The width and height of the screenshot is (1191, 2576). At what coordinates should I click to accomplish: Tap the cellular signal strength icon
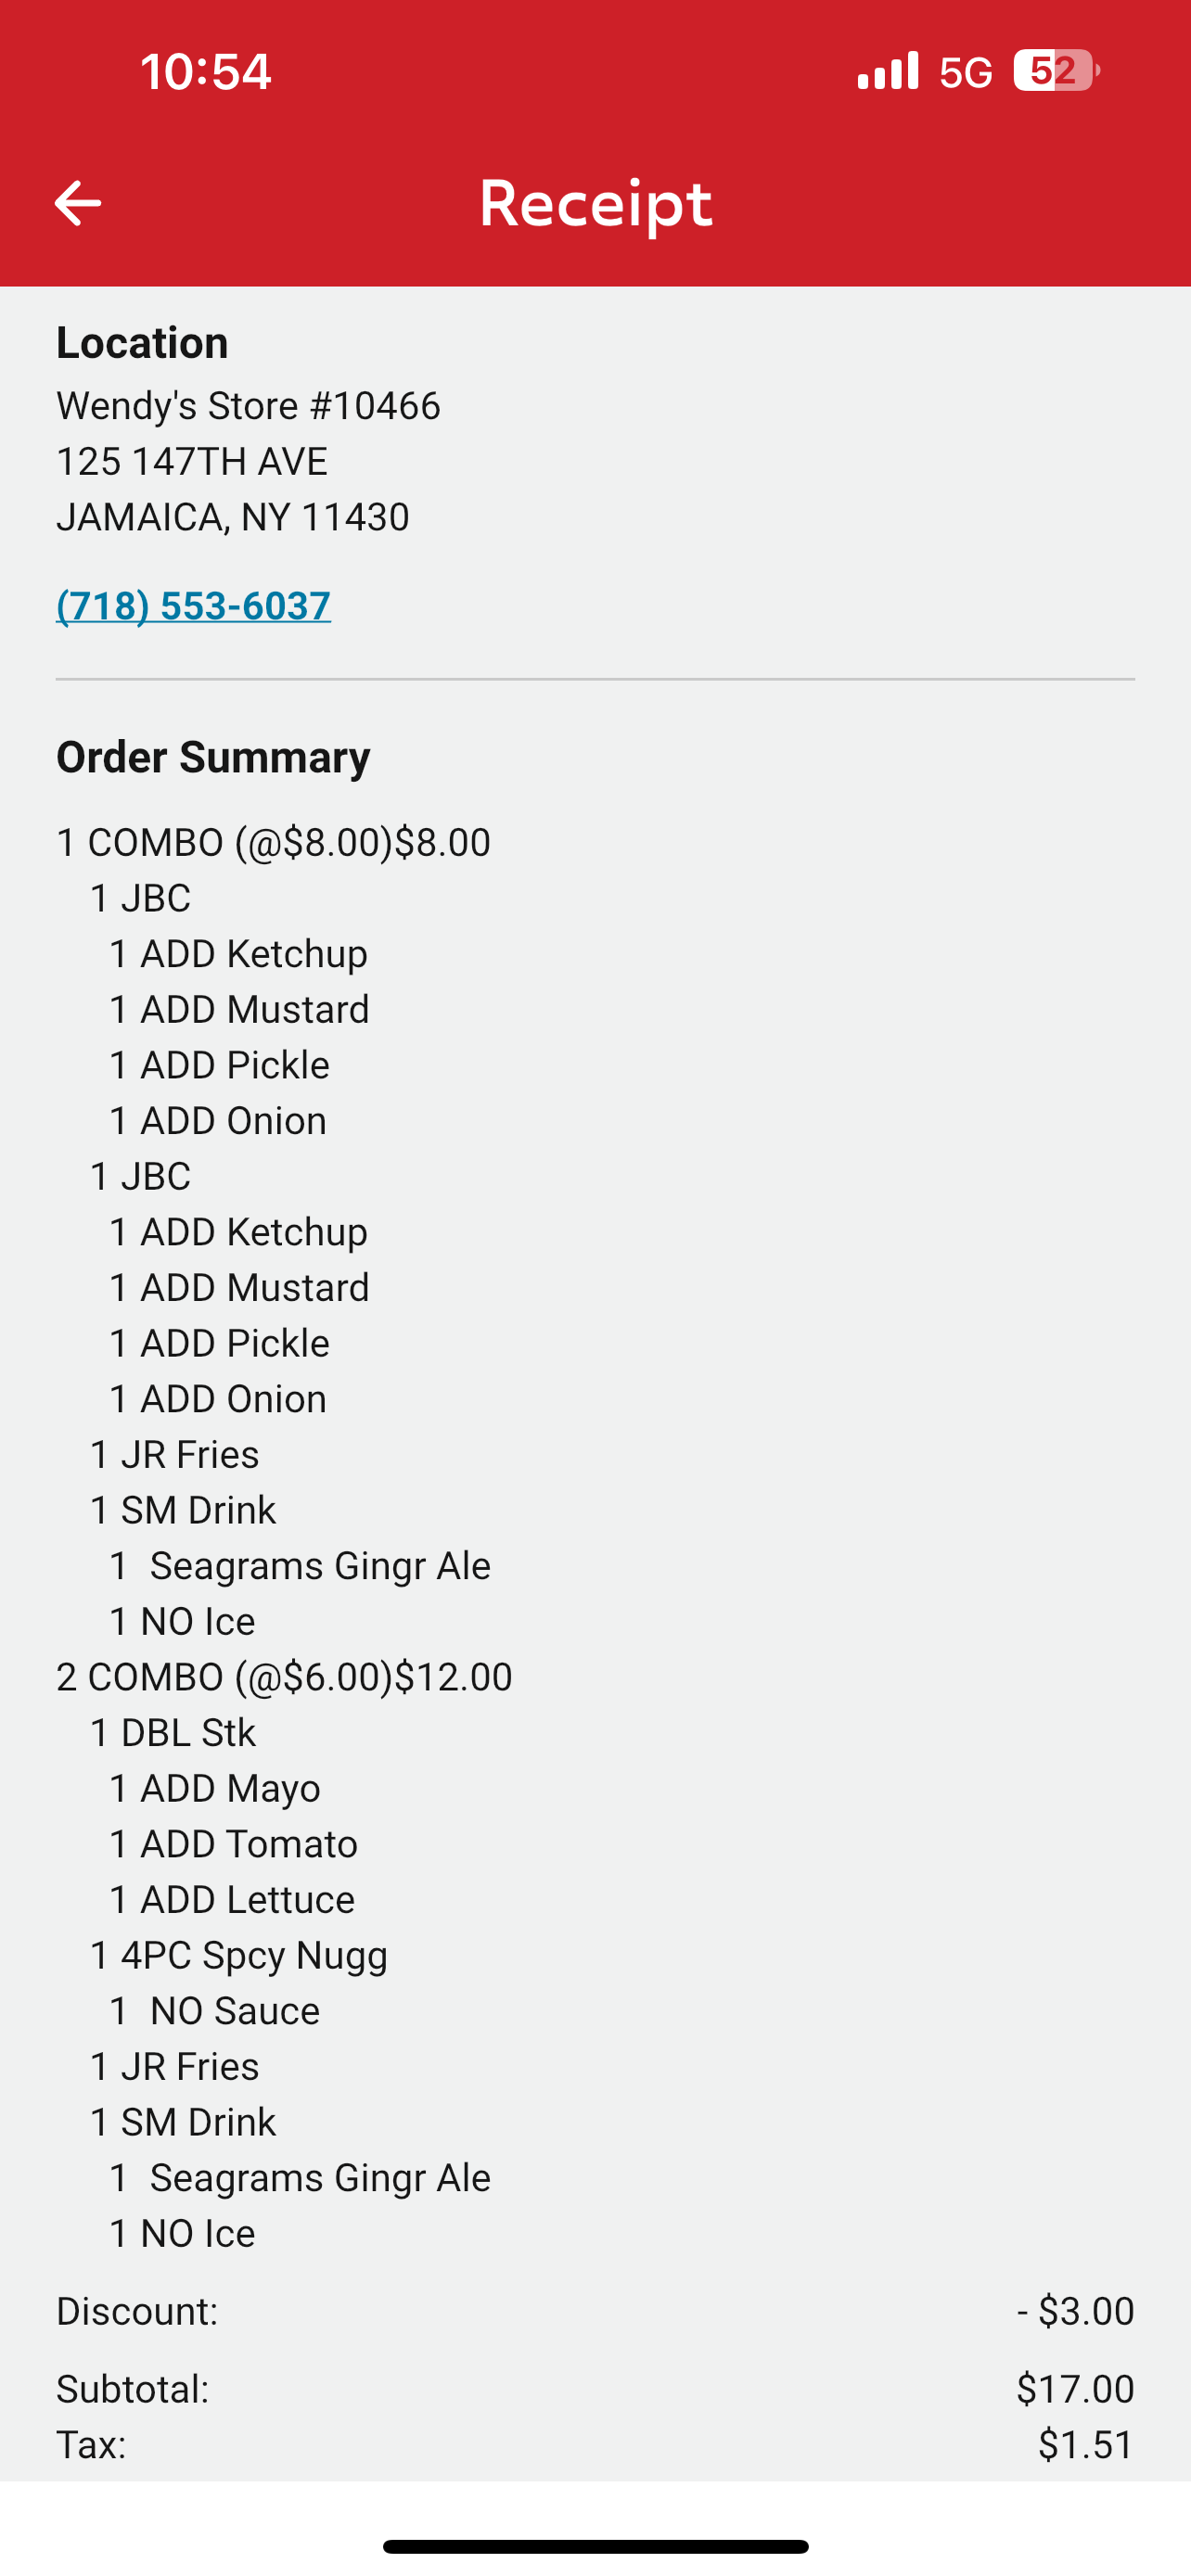(x=887, y=71)
